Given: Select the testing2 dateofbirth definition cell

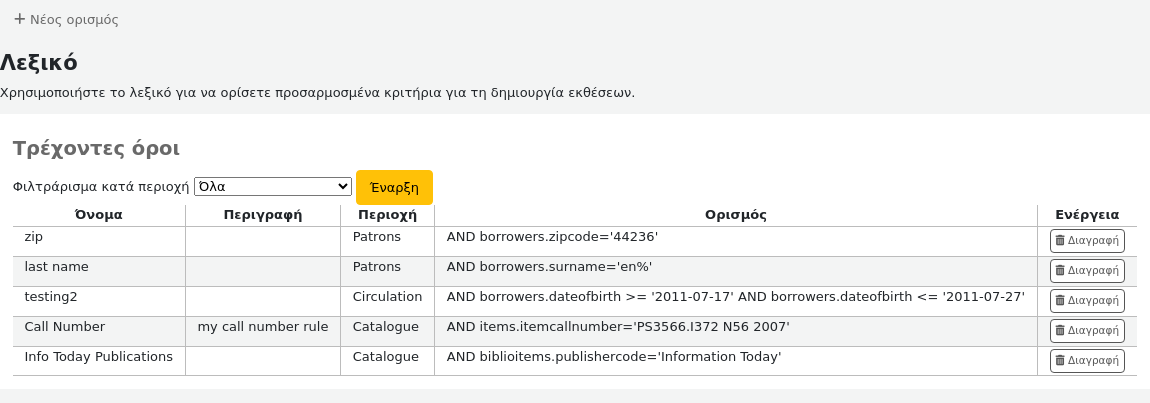Looking at the screenshot, I should (x=735, y=297).
